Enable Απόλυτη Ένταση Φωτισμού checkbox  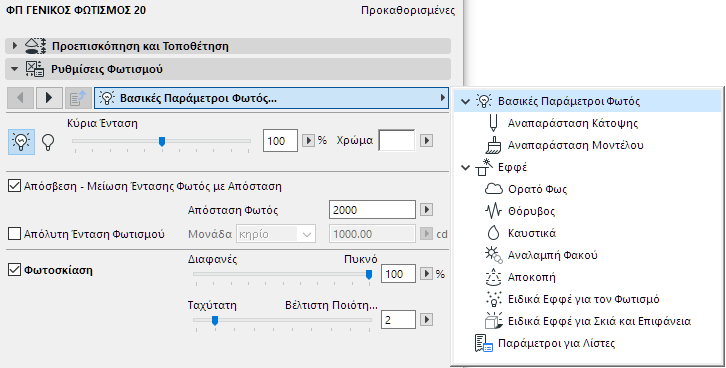pyautogui.click(x=14, y=234)
